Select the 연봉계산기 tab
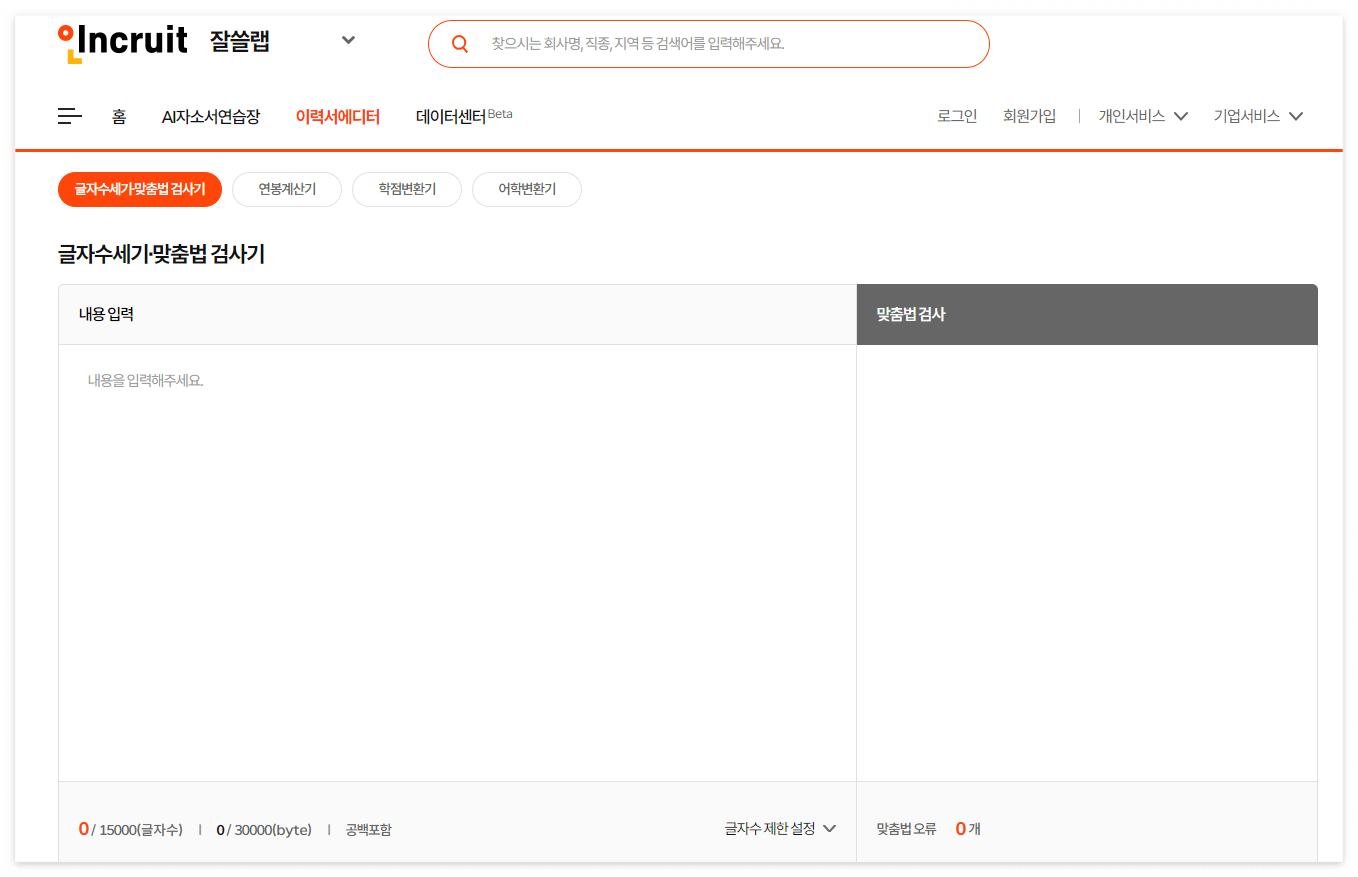Viewport: 1358px width, 877px height. tap(287, 189)
